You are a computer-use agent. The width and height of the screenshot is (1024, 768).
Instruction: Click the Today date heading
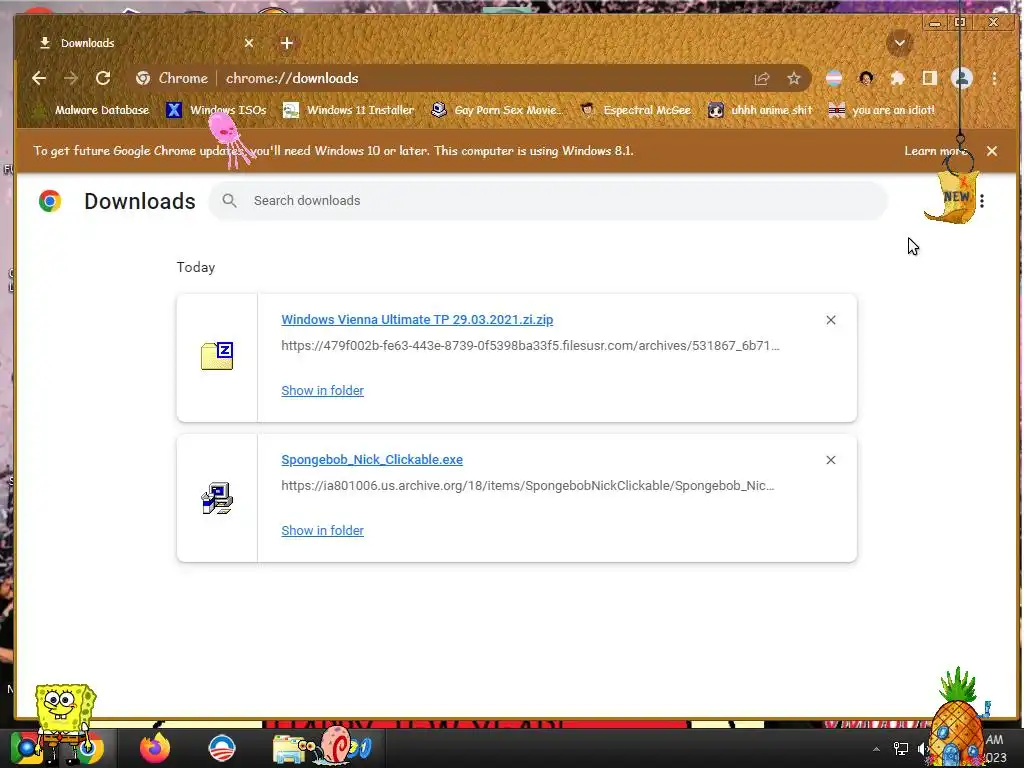point(196,268)
